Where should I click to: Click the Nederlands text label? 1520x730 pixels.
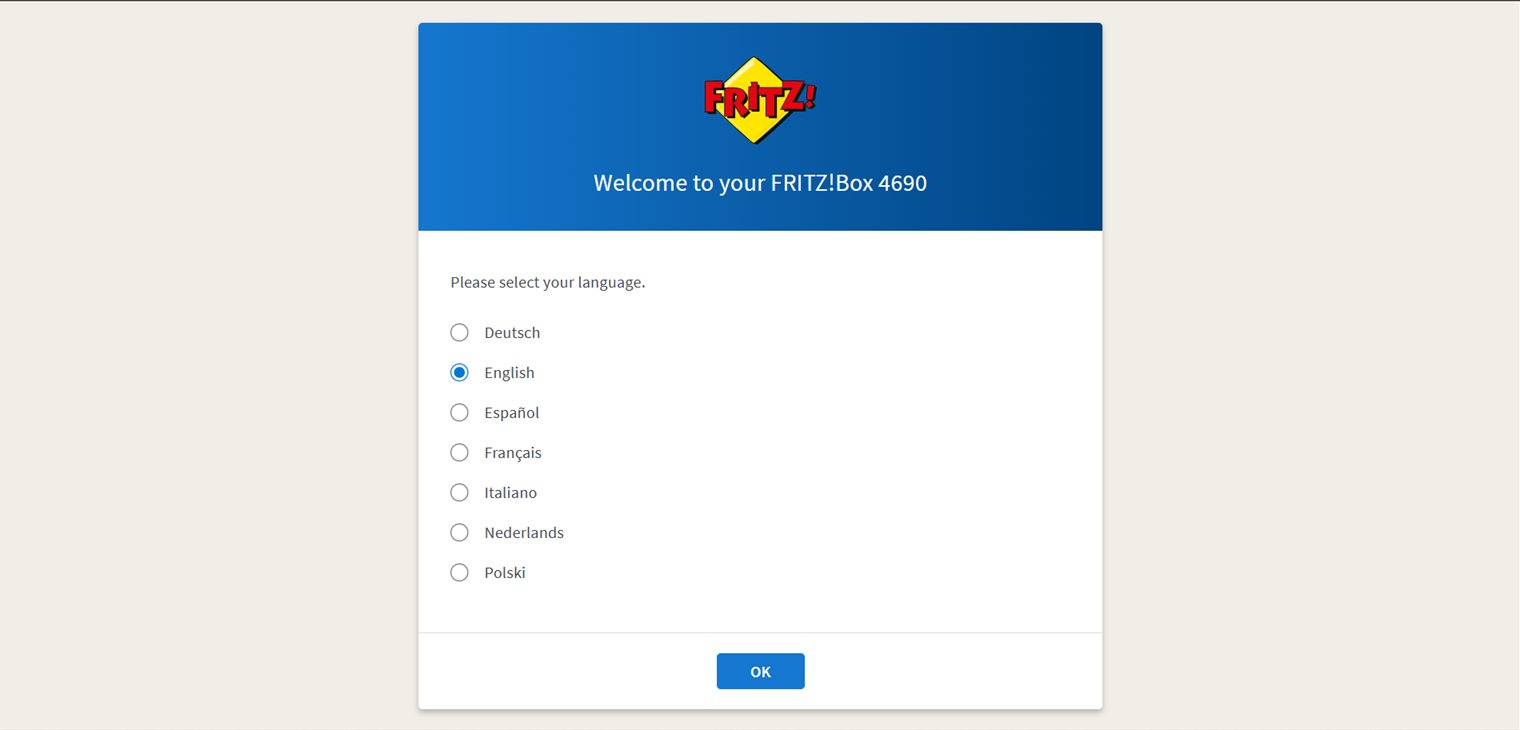click(524, 532)
